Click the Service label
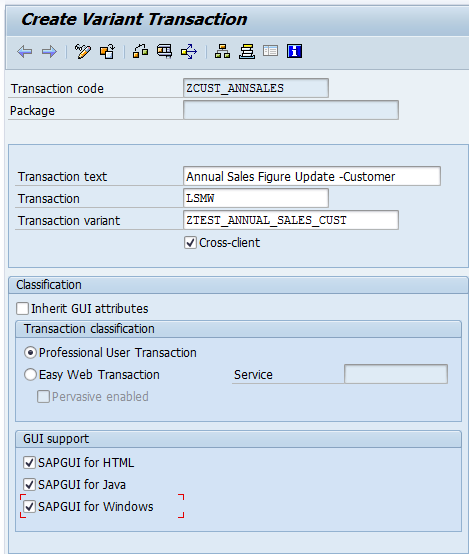The width and height of the screenshot is (469, 554). point(253,375)
